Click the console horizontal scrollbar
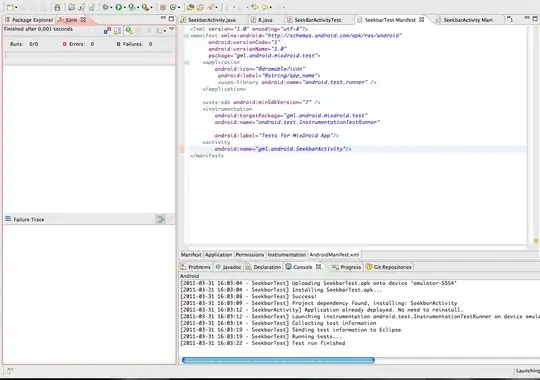Viewport: 540px width, 380px height. (278, 360)
